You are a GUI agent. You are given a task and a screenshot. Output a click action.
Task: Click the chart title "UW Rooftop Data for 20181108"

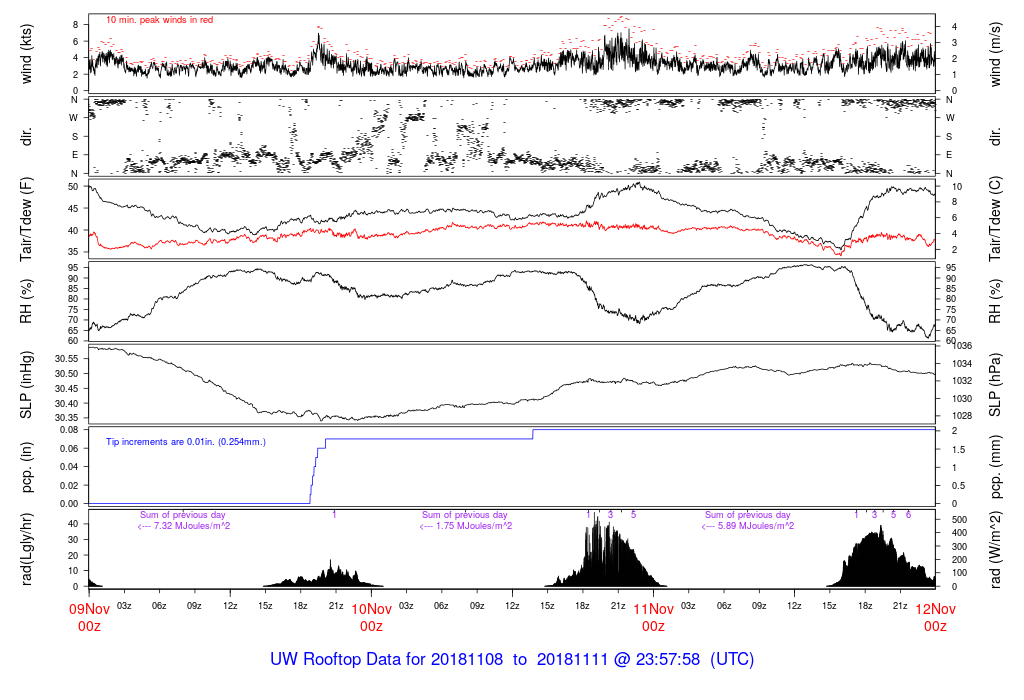(x=387, y=659)
